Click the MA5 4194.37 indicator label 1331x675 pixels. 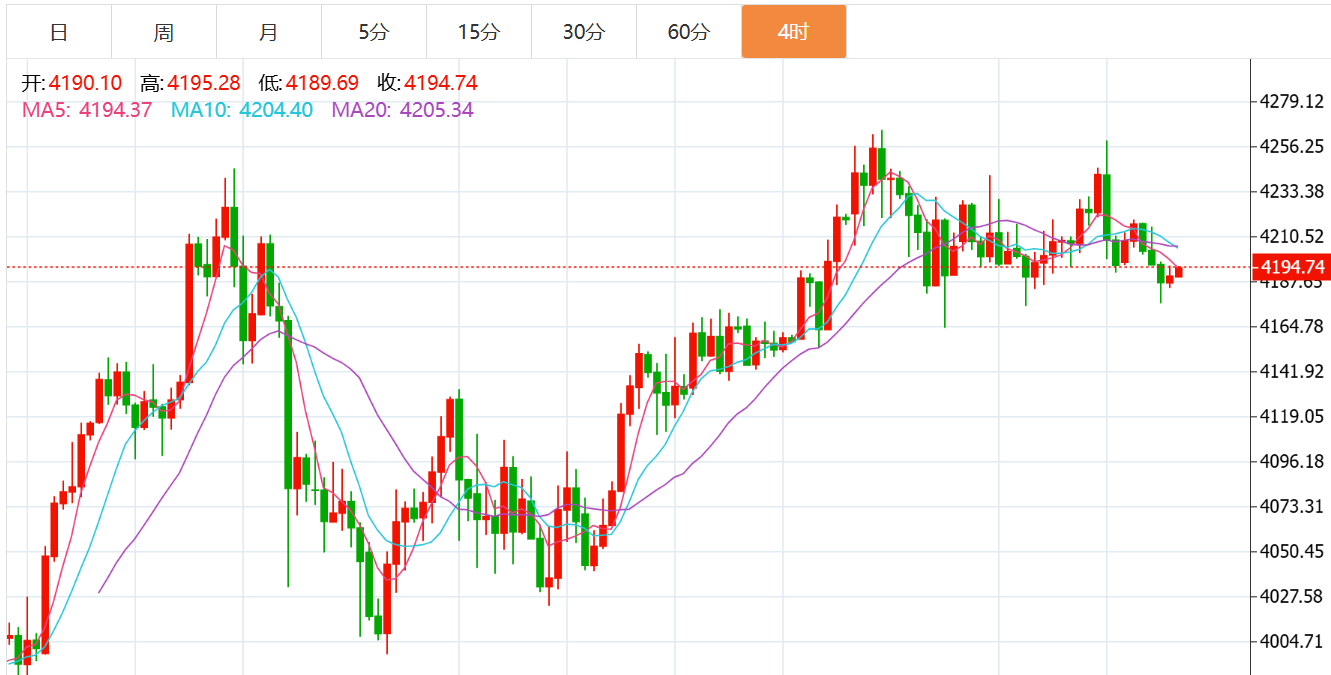pos(87,110)
